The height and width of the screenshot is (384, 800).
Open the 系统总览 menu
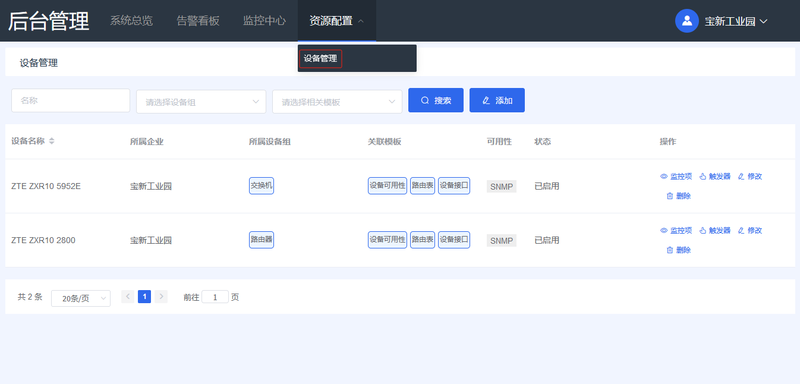coord(131,21)
